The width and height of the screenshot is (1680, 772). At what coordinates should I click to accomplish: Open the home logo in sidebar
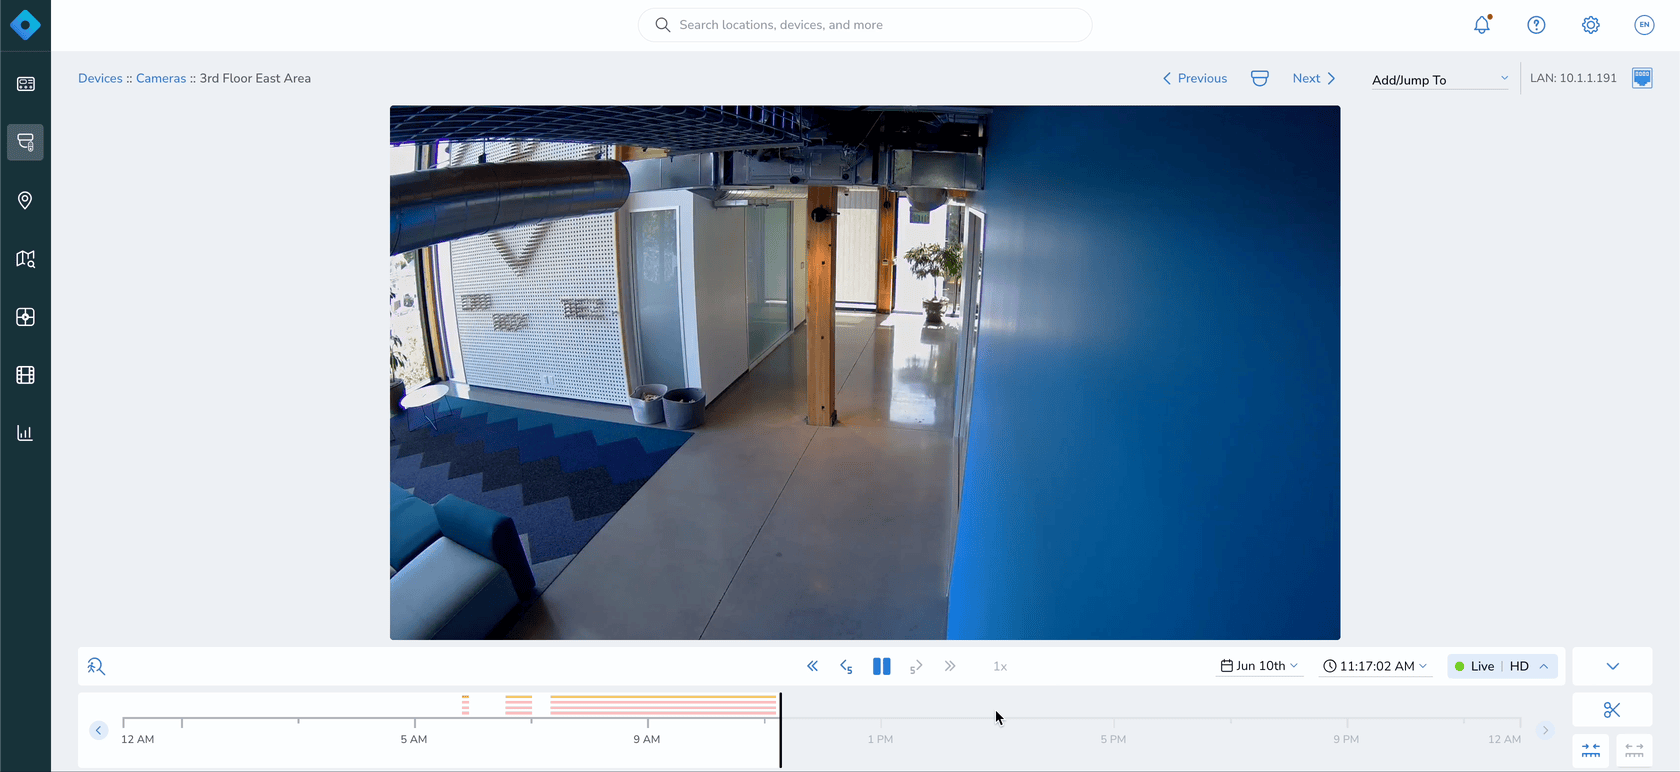click(x=25, y=25)
